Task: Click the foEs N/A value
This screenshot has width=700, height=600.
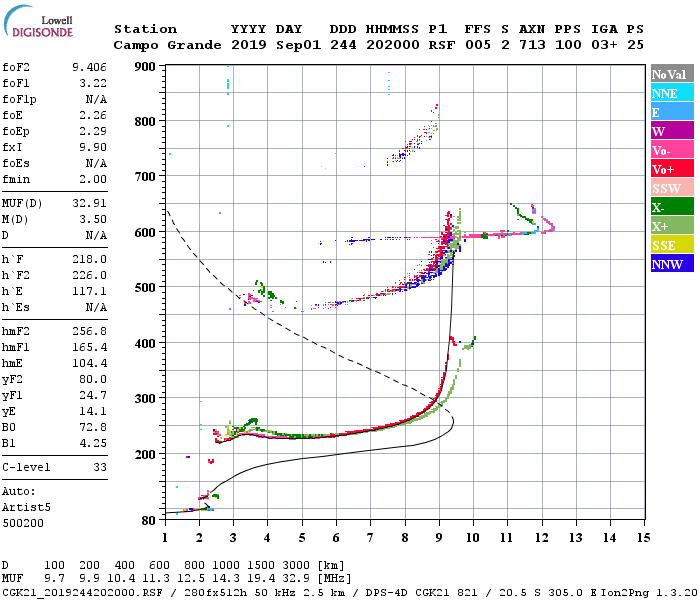Action: pos(96,163)
